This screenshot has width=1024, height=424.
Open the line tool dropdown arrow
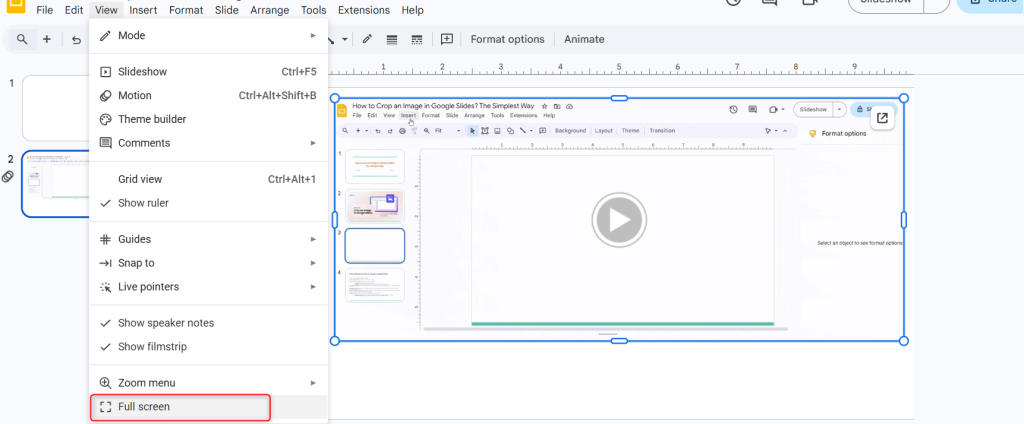pyautogui.click(x=344, y=40)
